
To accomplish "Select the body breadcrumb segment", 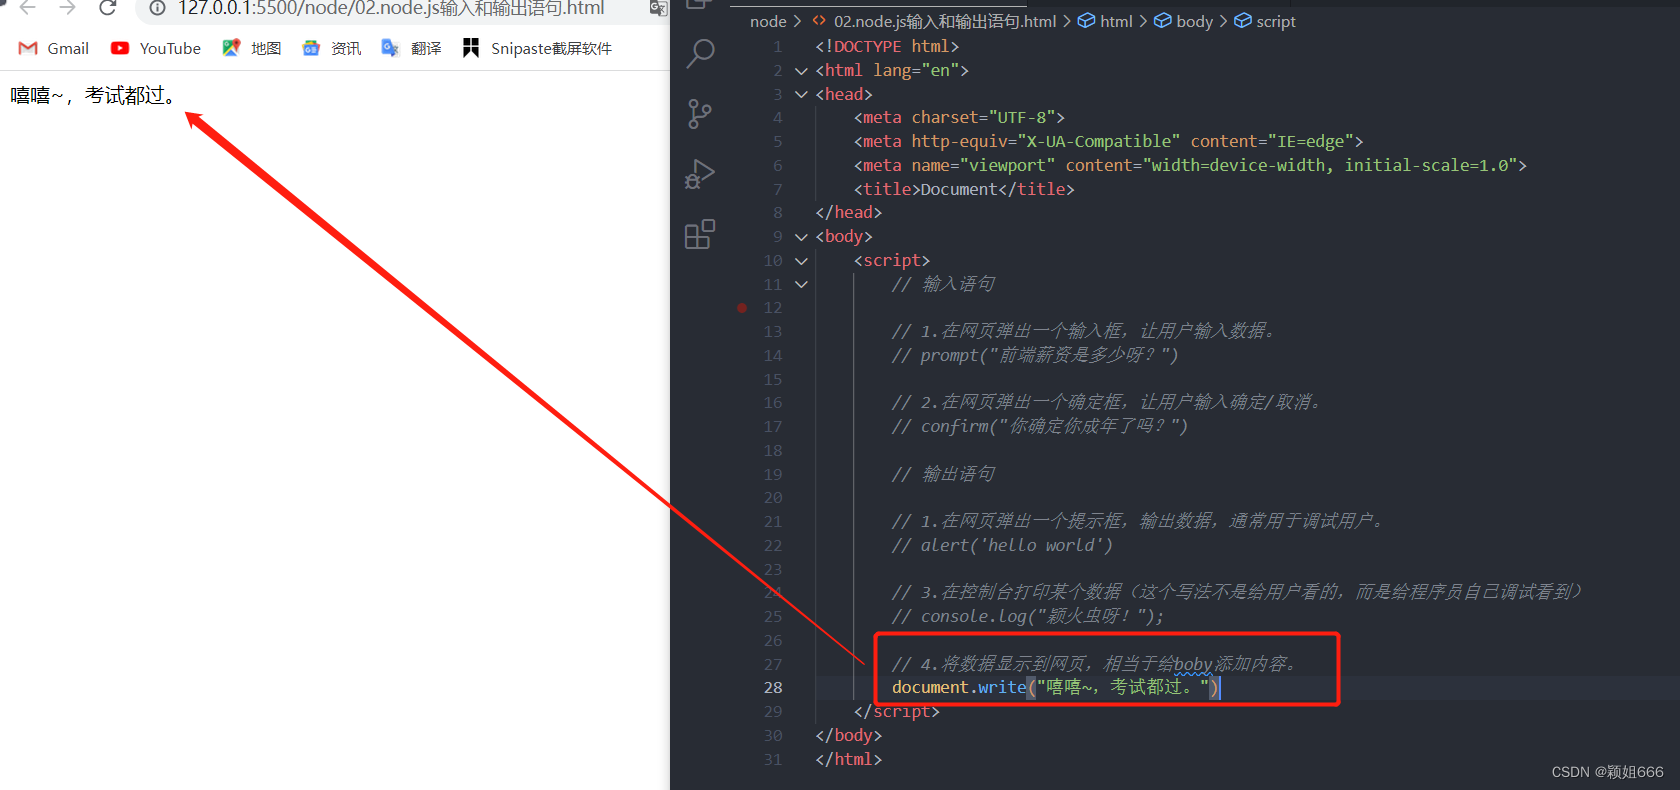I will [x=1183, y=21].
